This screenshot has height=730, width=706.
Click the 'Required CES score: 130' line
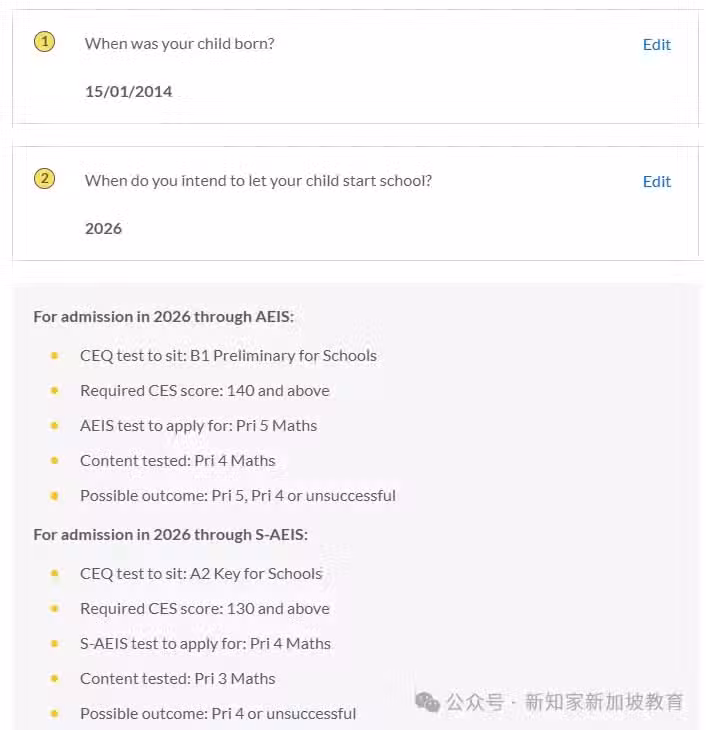204,608
